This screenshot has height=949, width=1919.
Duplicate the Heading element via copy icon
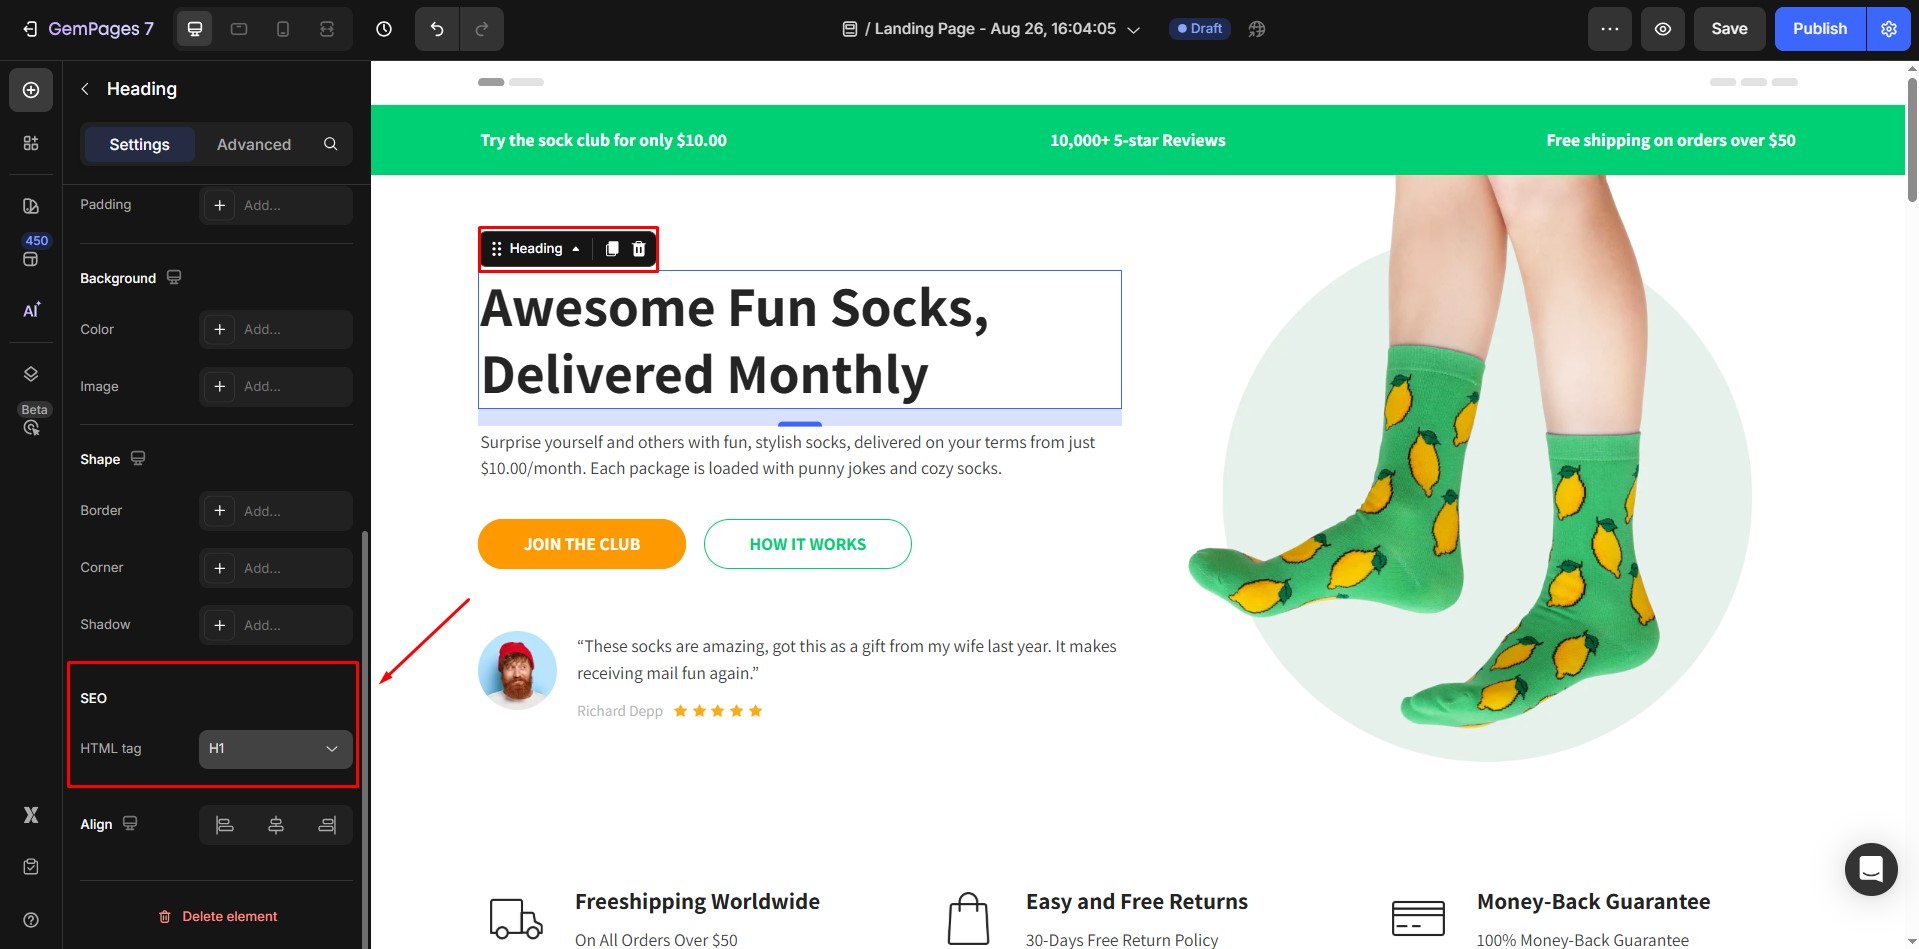click(611, 248)
